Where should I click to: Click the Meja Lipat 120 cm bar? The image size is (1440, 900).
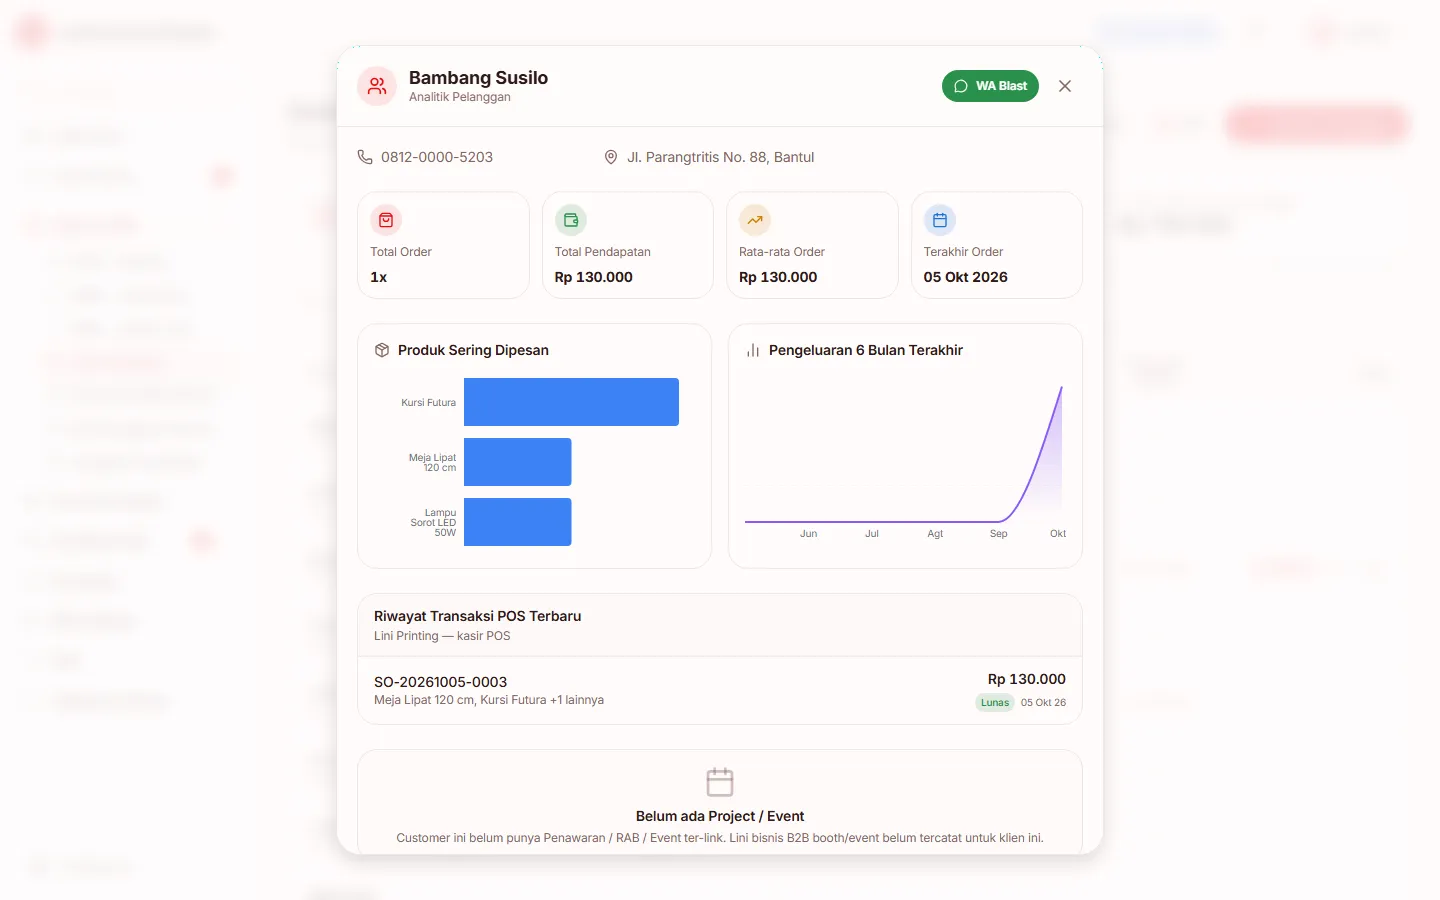pos(518,462)
